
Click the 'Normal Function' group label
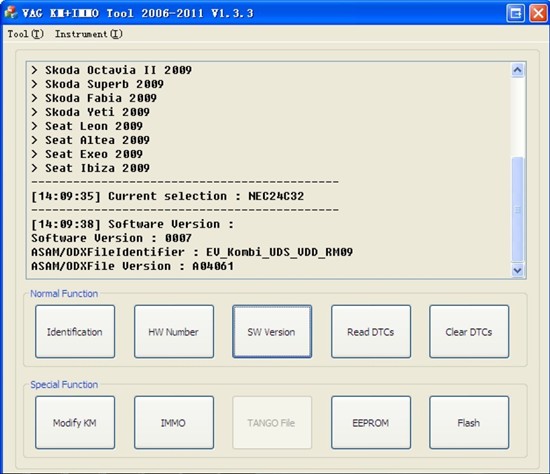(x=64, y=294)
